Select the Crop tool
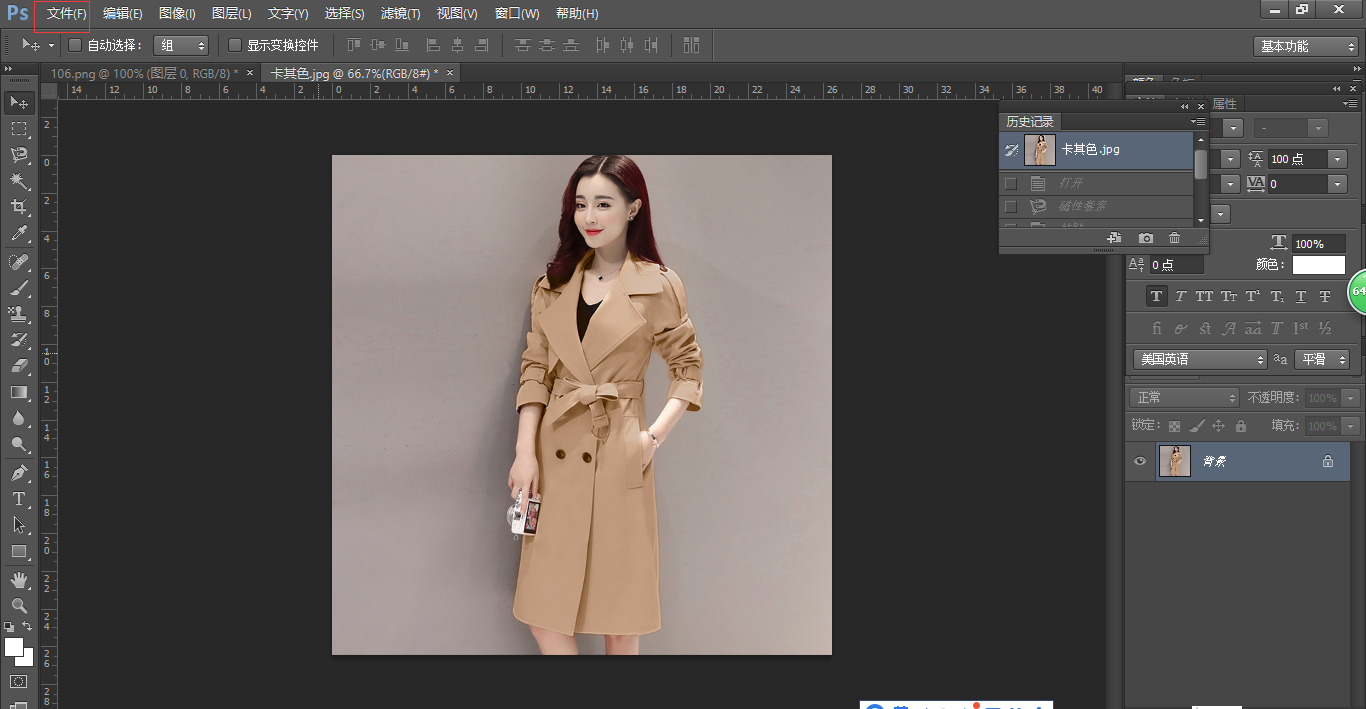1366x709 pixels. (18, 207)
